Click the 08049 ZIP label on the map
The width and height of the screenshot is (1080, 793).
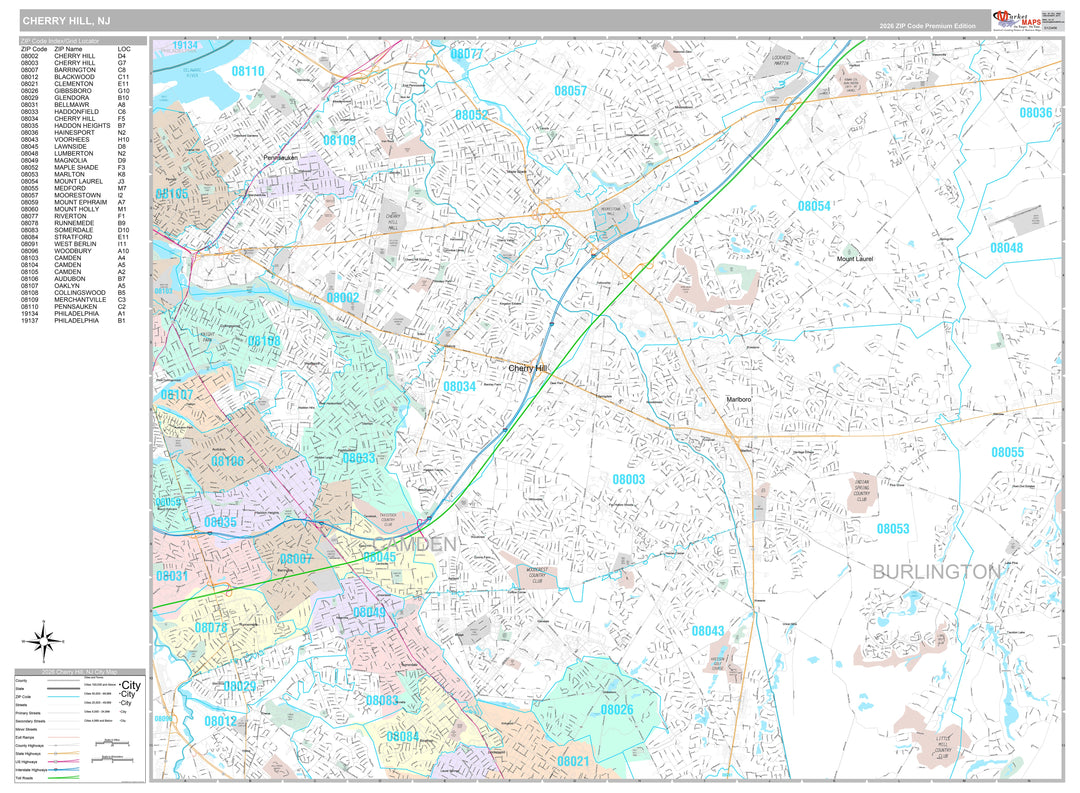click(x=369, y=612)
